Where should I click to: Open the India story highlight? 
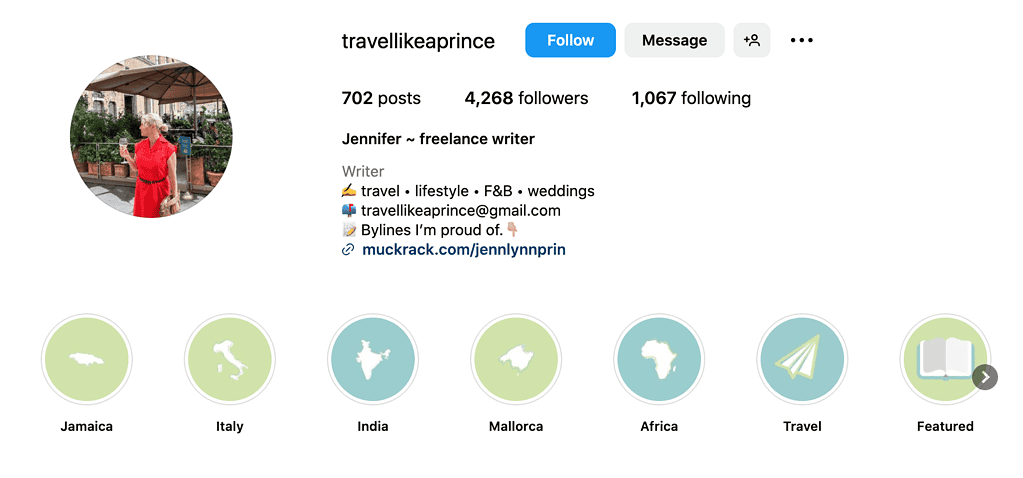click(x=373, y=359)
